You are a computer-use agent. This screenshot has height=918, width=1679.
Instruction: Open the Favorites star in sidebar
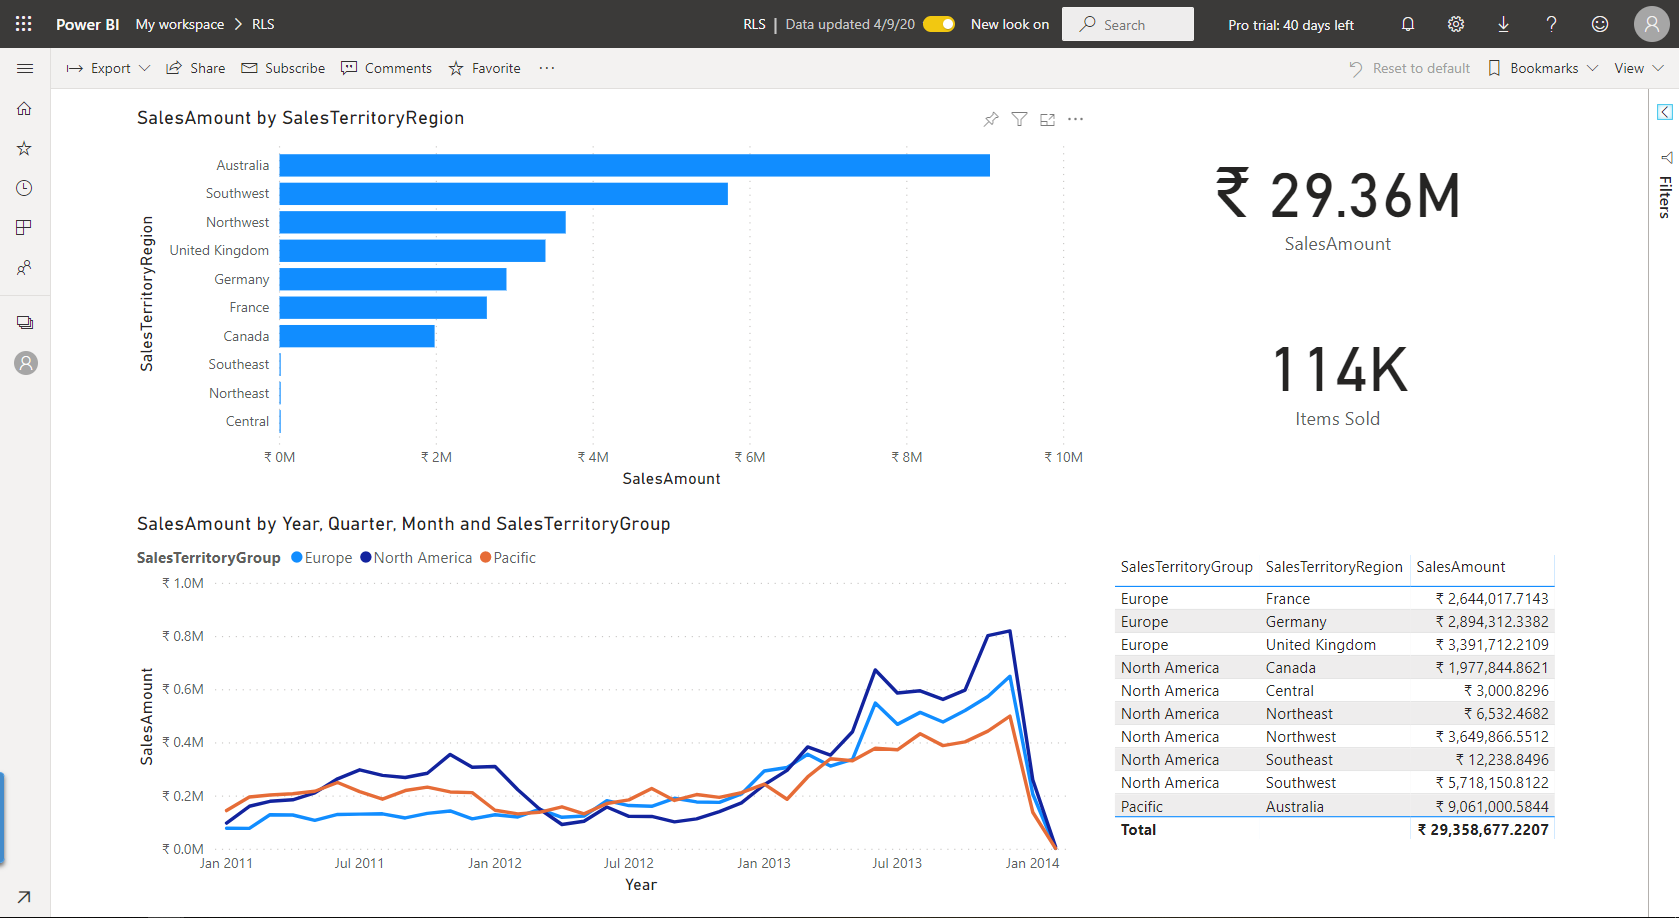(25, 148)
